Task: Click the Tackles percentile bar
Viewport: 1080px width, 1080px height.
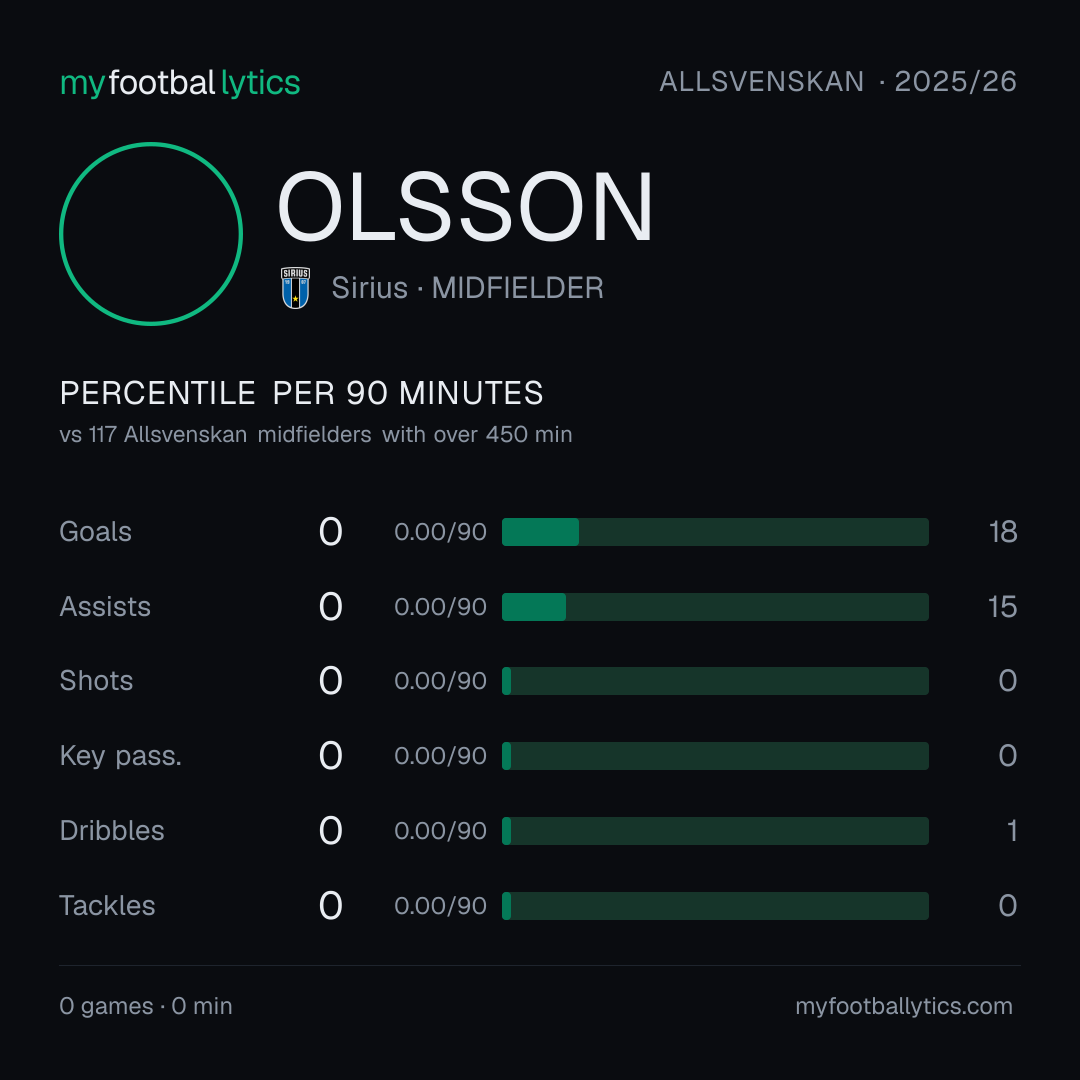Action: click(715, 906)
